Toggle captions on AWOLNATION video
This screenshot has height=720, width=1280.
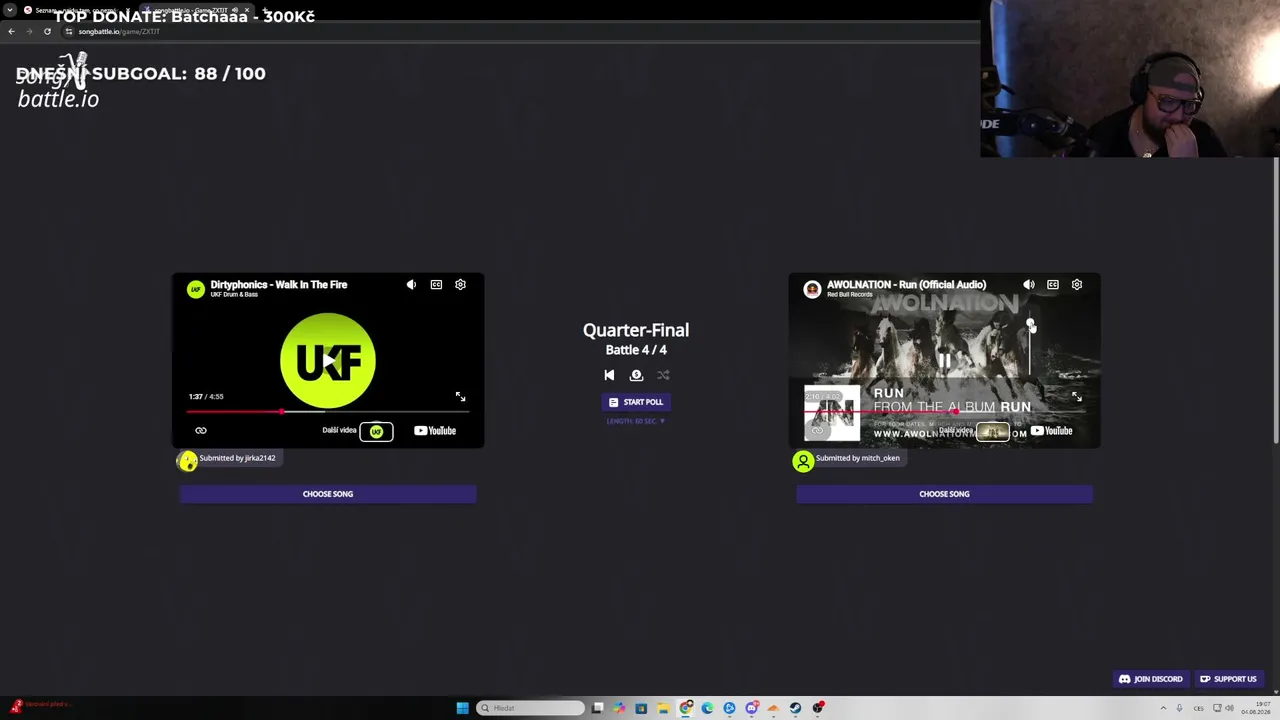(1053, 285)
